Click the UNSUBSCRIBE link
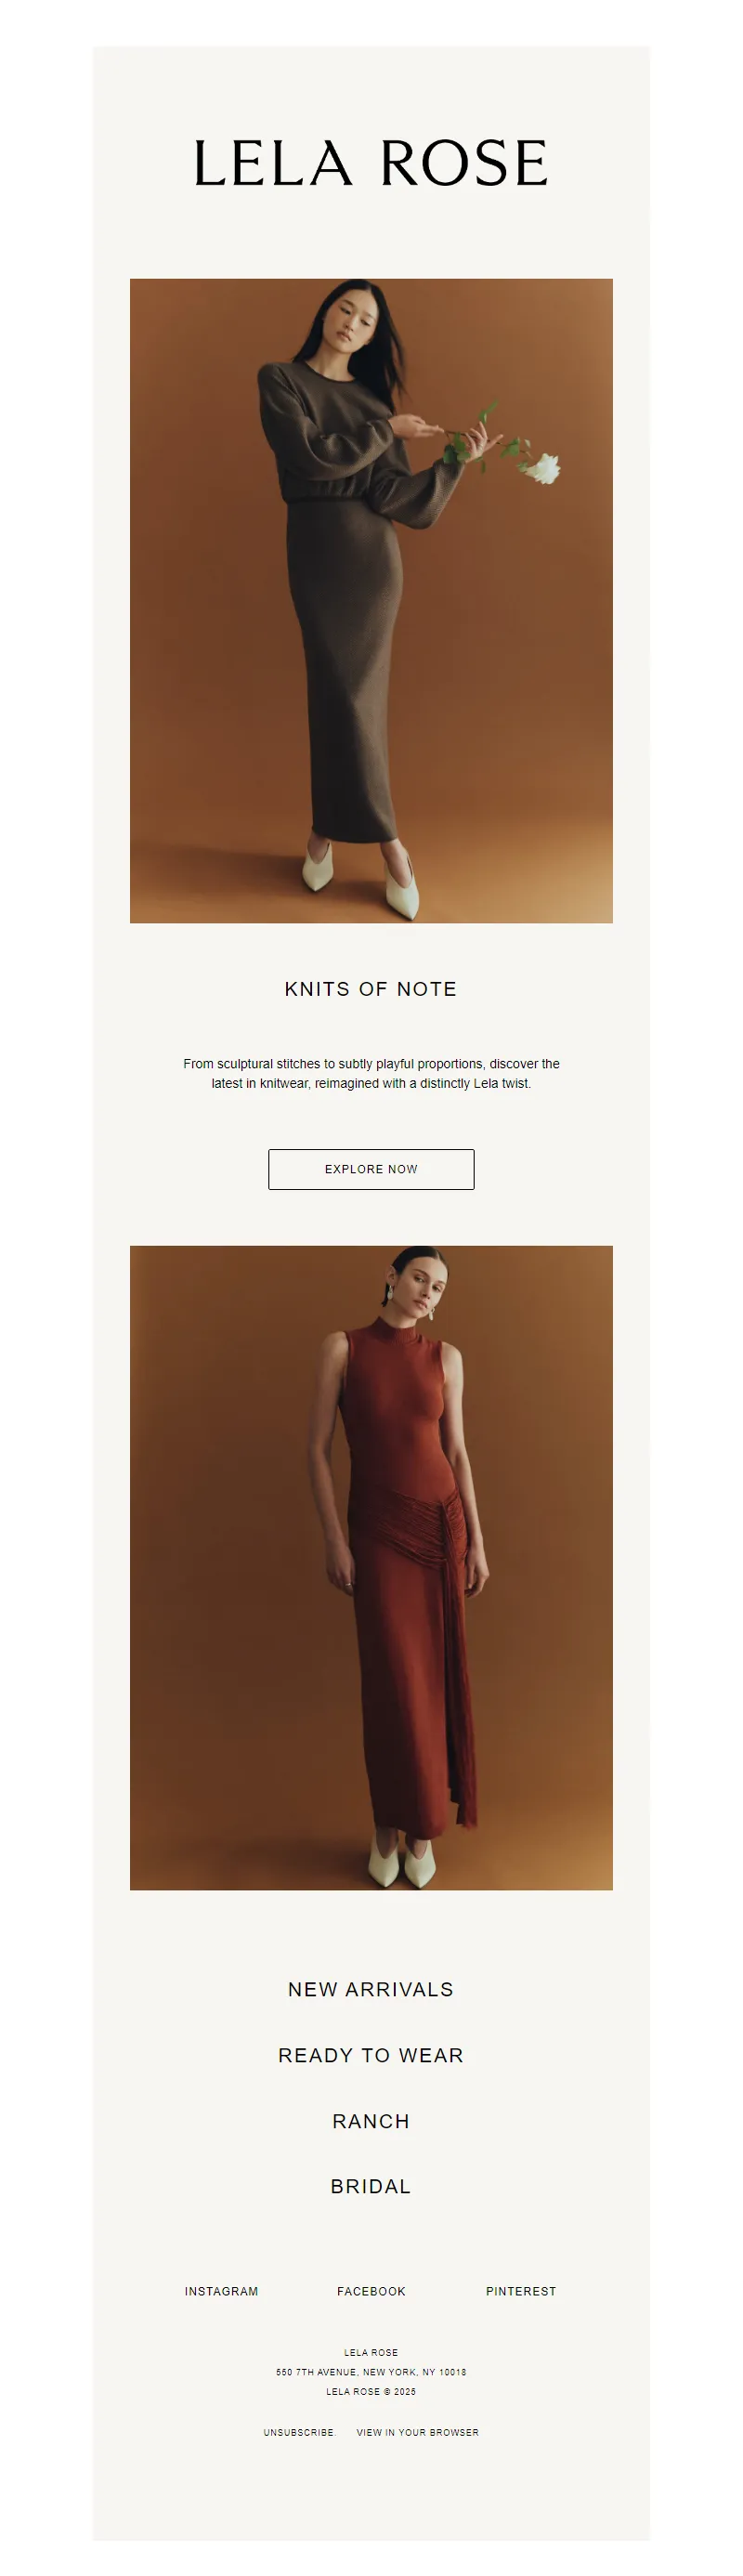 [x=298, y=2432]
